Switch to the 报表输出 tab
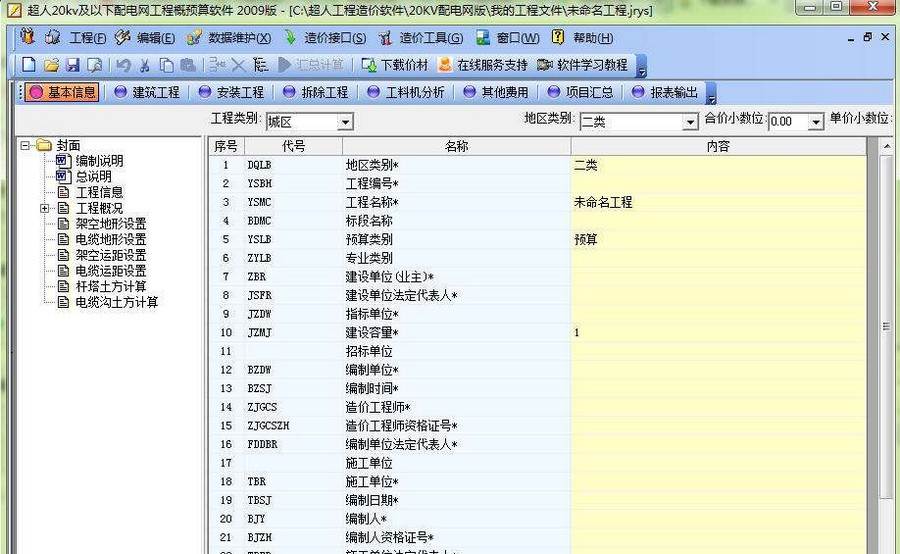 point(665,92)
